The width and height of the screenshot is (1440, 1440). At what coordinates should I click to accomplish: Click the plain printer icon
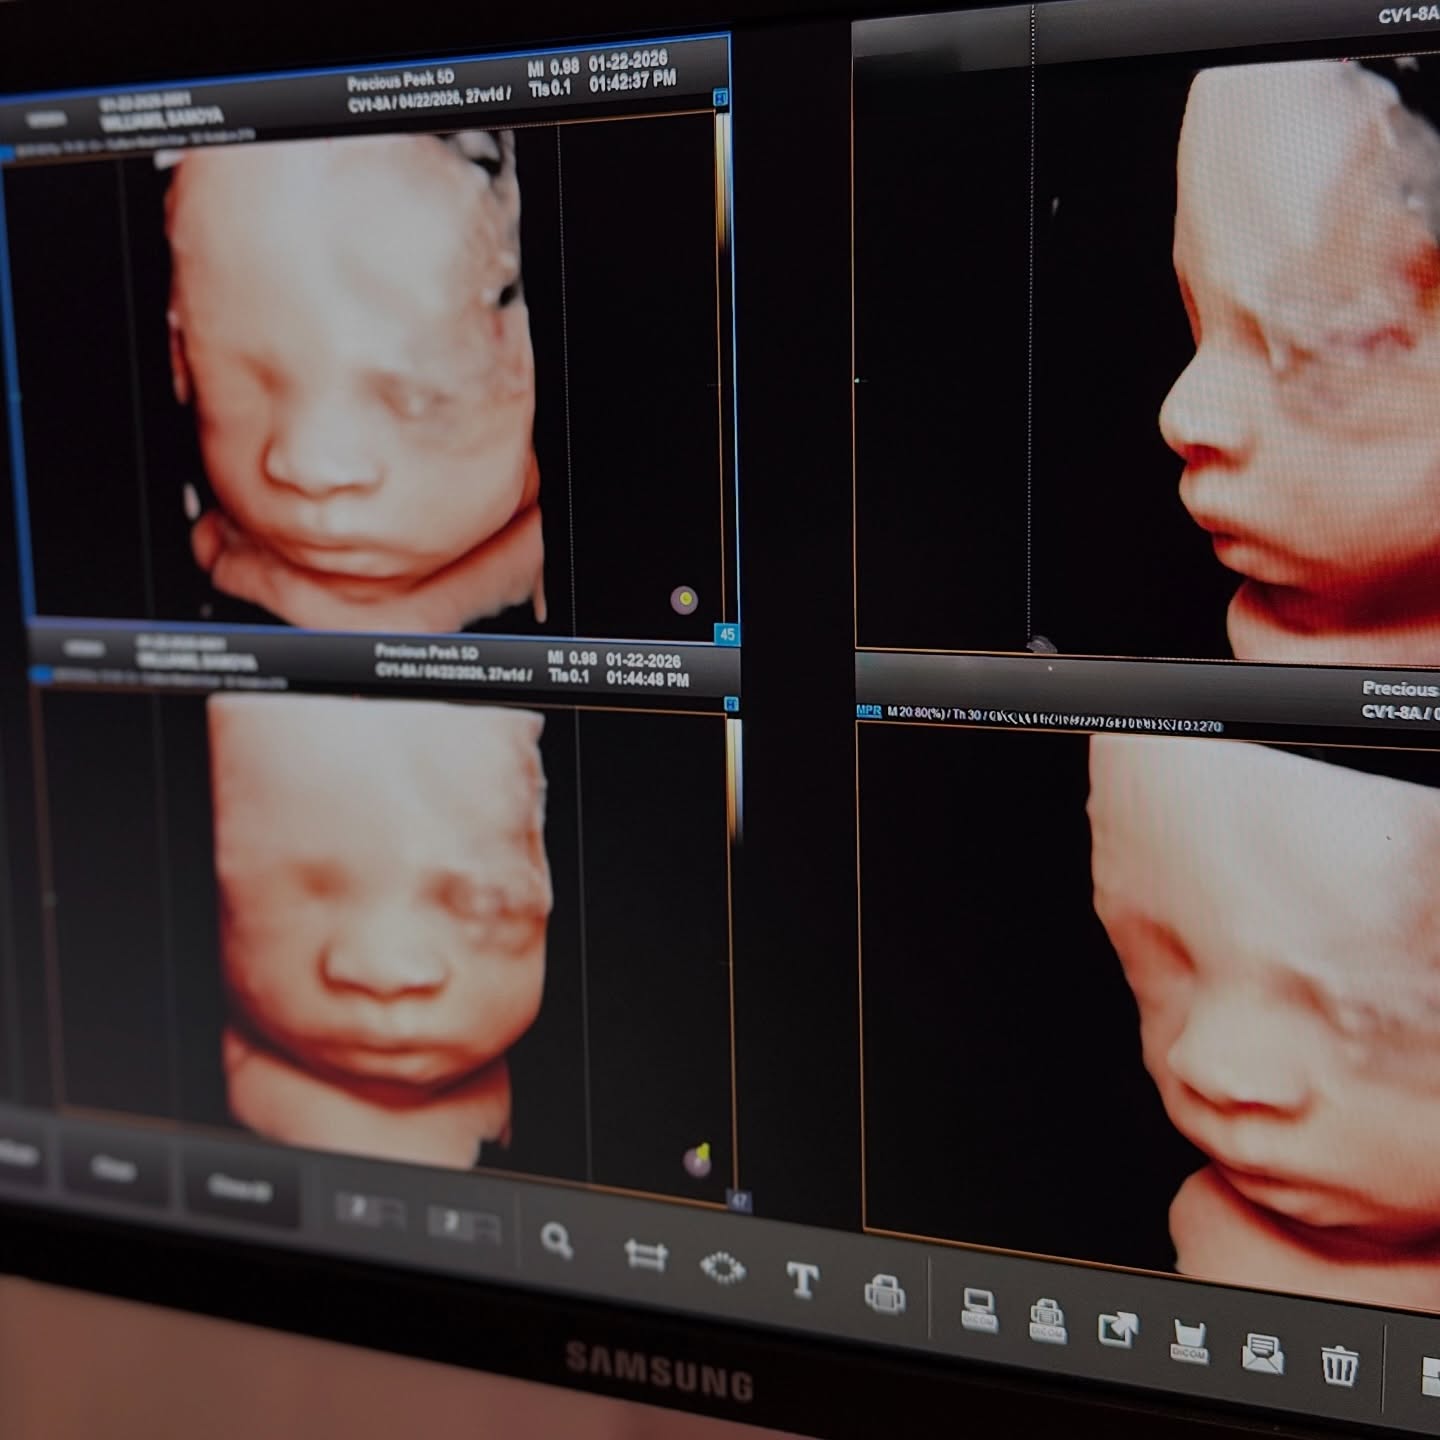click(x=884, y=1295)
